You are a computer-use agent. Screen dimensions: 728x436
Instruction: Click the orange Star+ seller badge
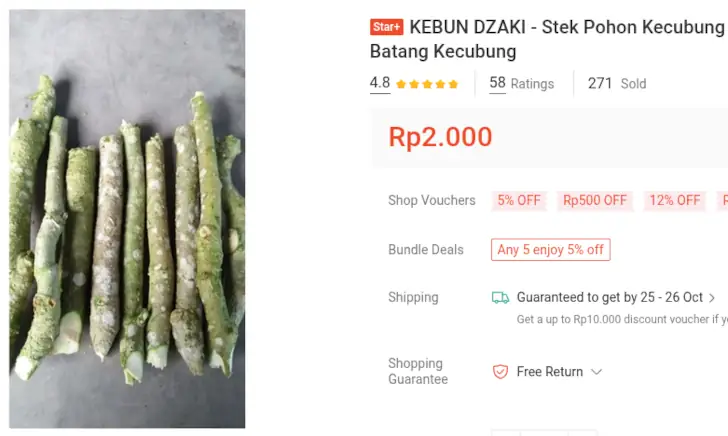[386, 27]
